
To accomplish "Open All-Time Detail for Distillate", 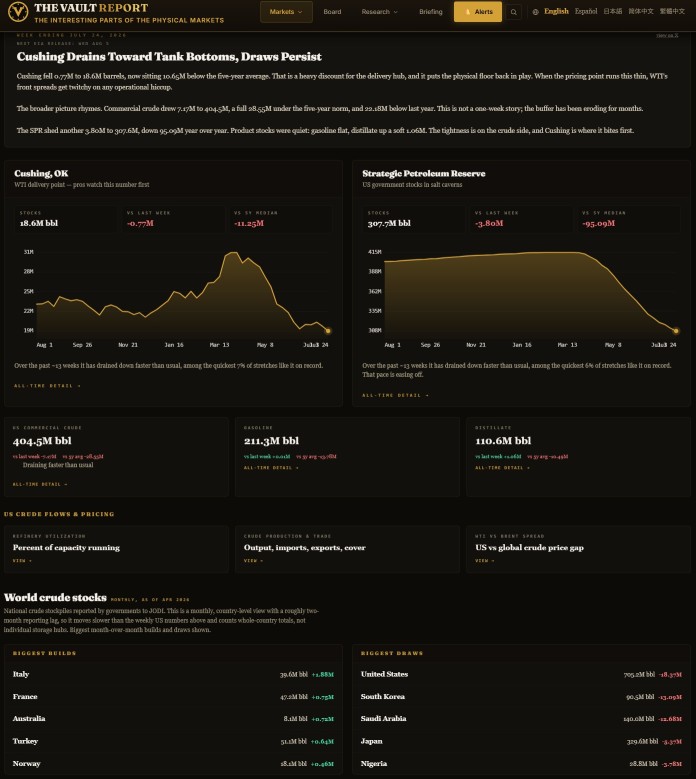I will (x=502, y=467).
